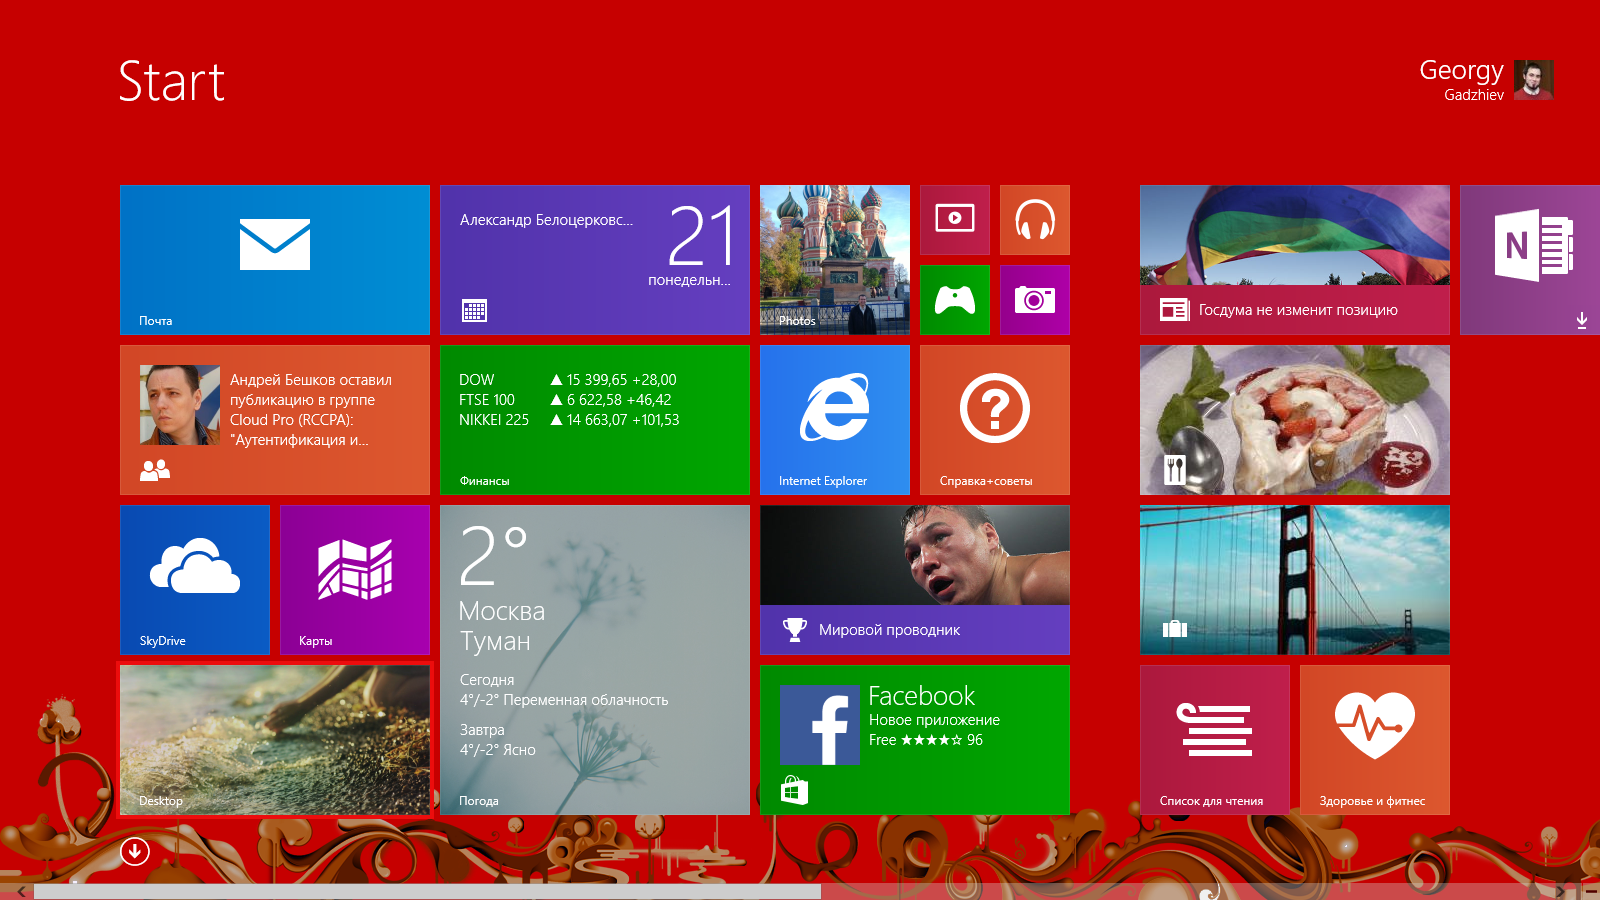Click Georgy Gadzhiev profile picture
The width and height of the screenshot is (1600, 900).
tap(1535, 80)
